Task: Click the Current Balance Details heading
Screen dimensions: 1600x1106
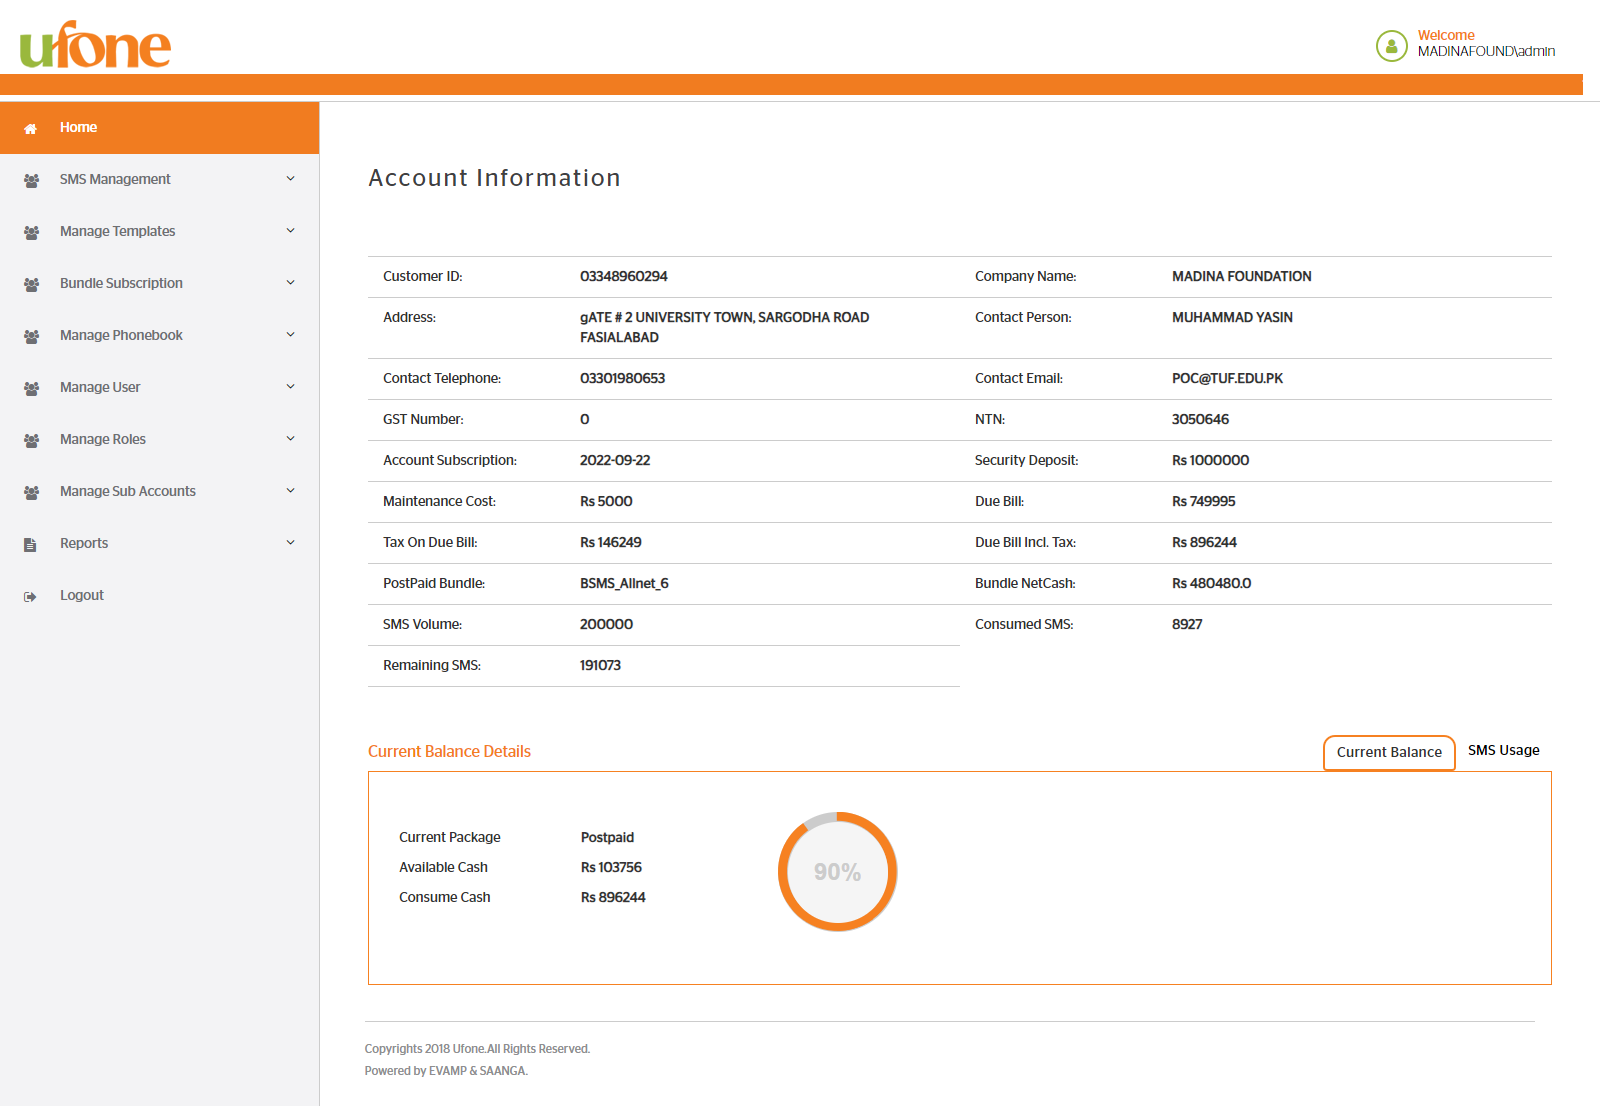Action: tap(449, 752)
